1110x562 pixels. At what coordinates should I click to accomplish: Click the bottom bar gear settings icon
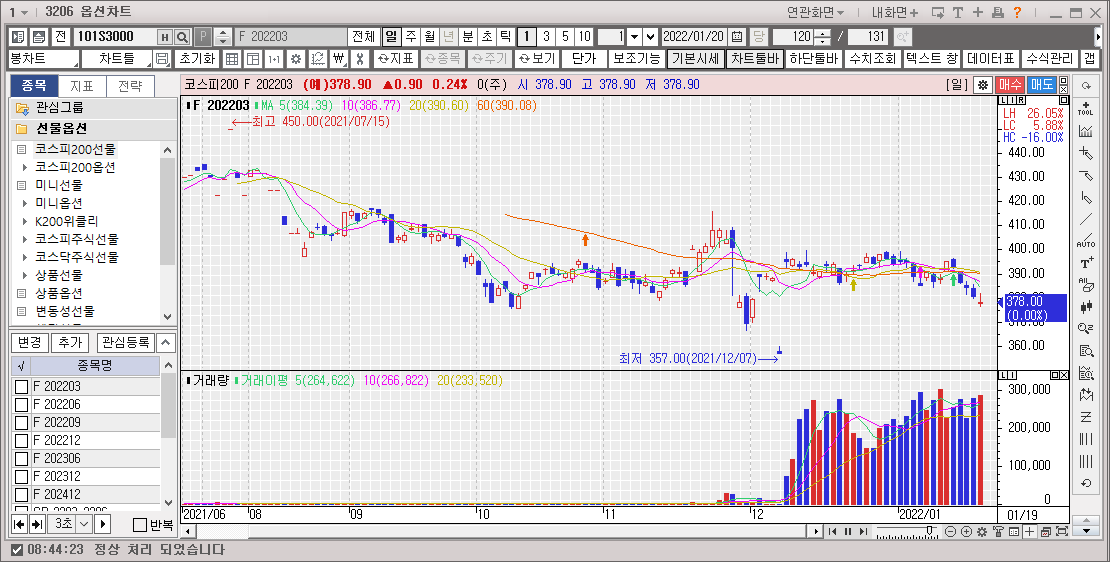[x=982, y=532]
